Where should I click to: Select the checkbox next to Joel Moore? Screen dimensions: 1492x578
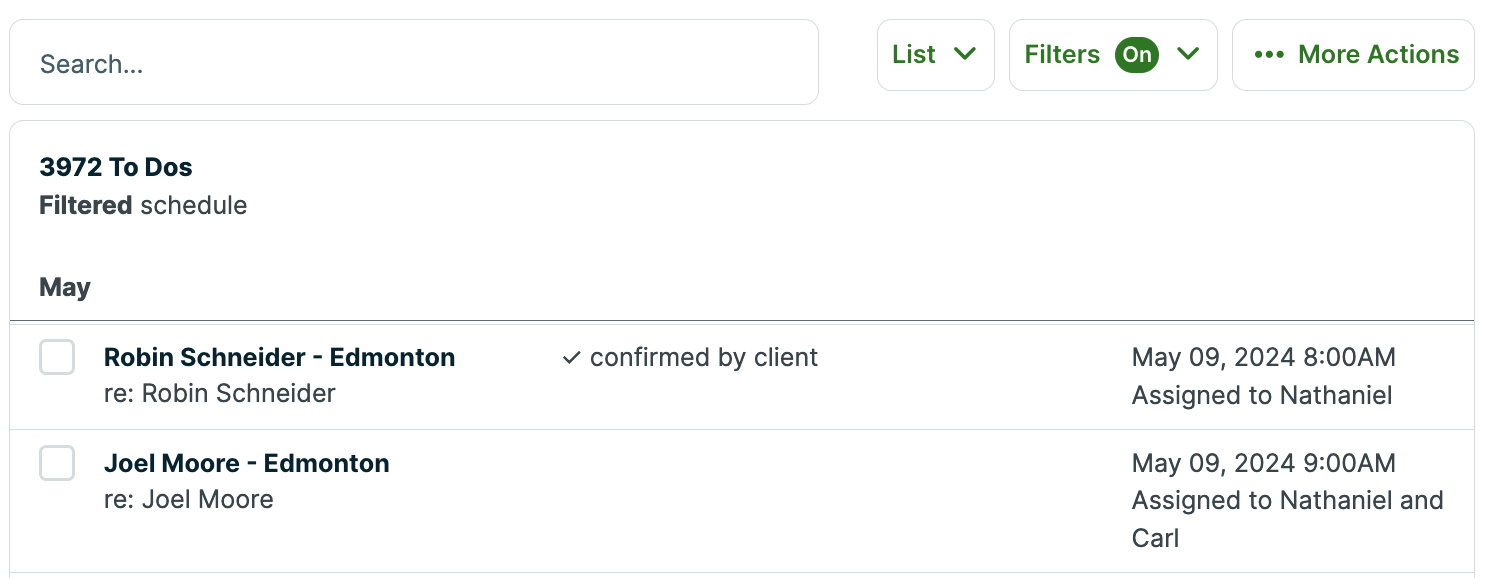coord(57,463)
